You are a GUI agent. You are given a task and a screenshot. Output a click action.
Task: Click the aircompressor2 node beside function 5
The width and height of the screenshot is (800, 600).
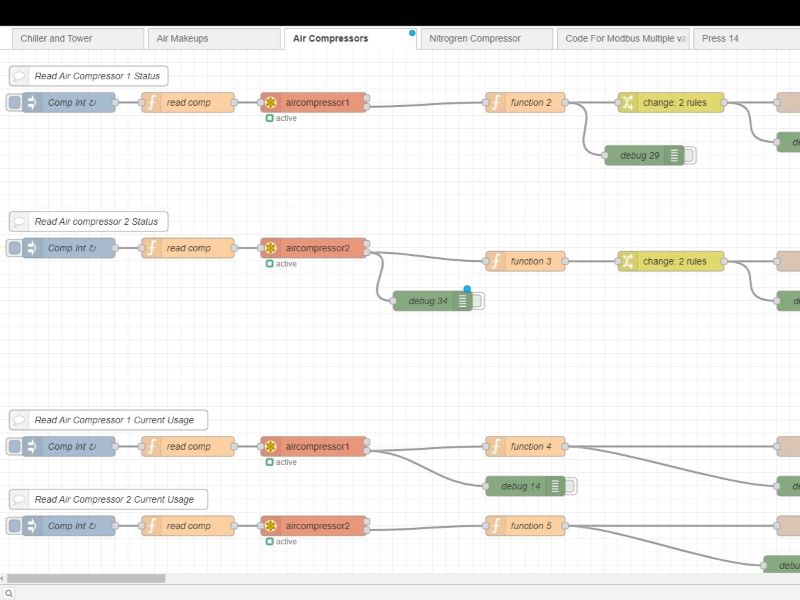[314, 526]
